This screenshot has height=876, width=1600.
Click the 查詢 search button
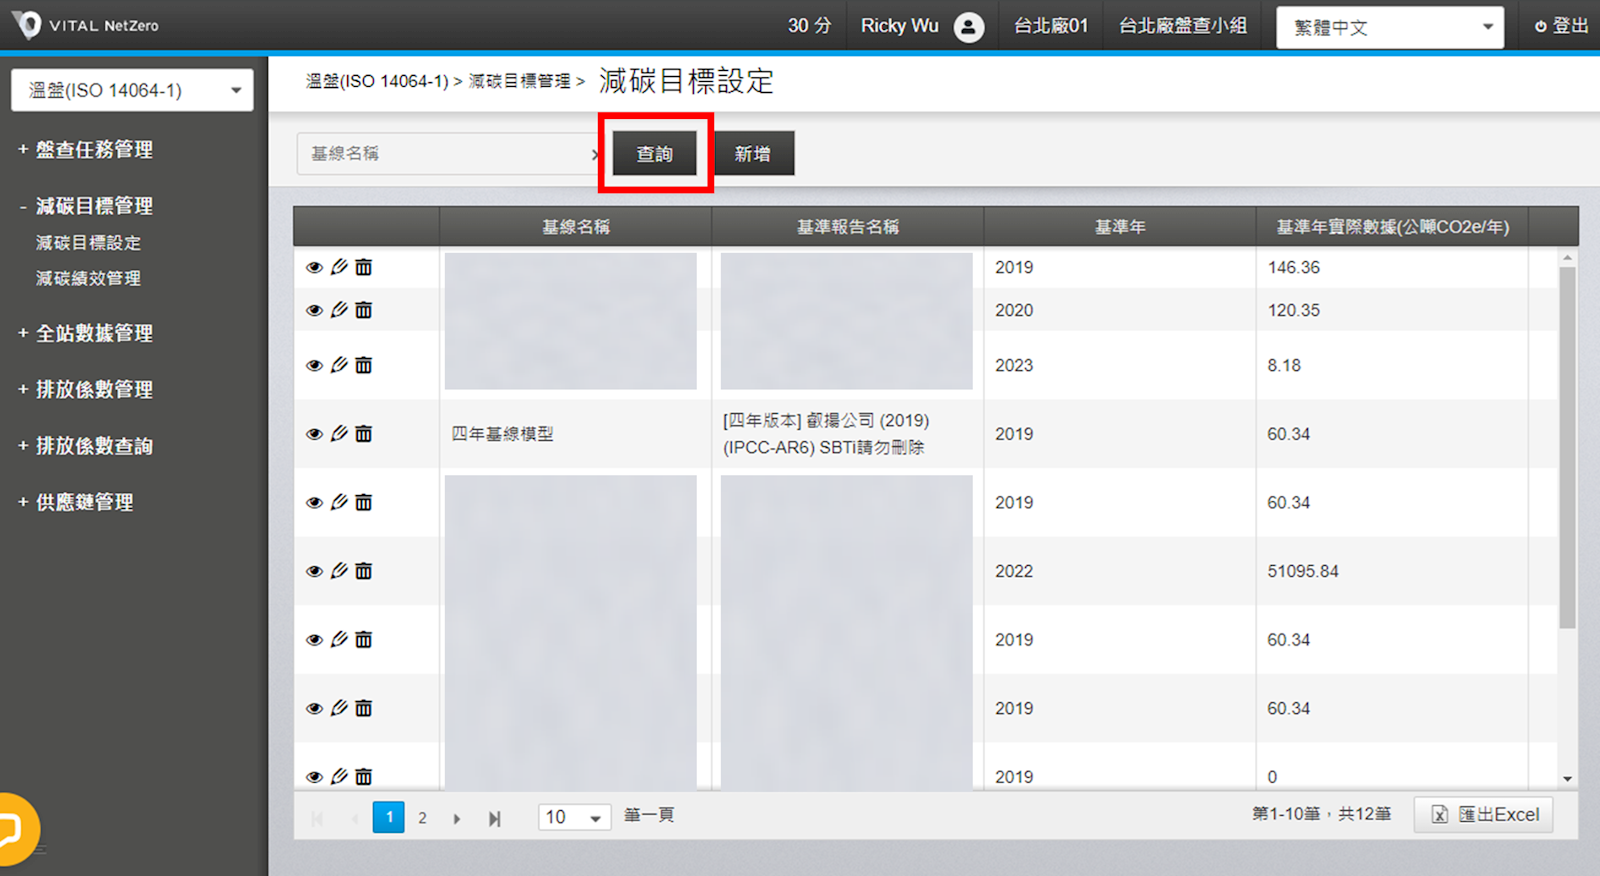(655, 154)
